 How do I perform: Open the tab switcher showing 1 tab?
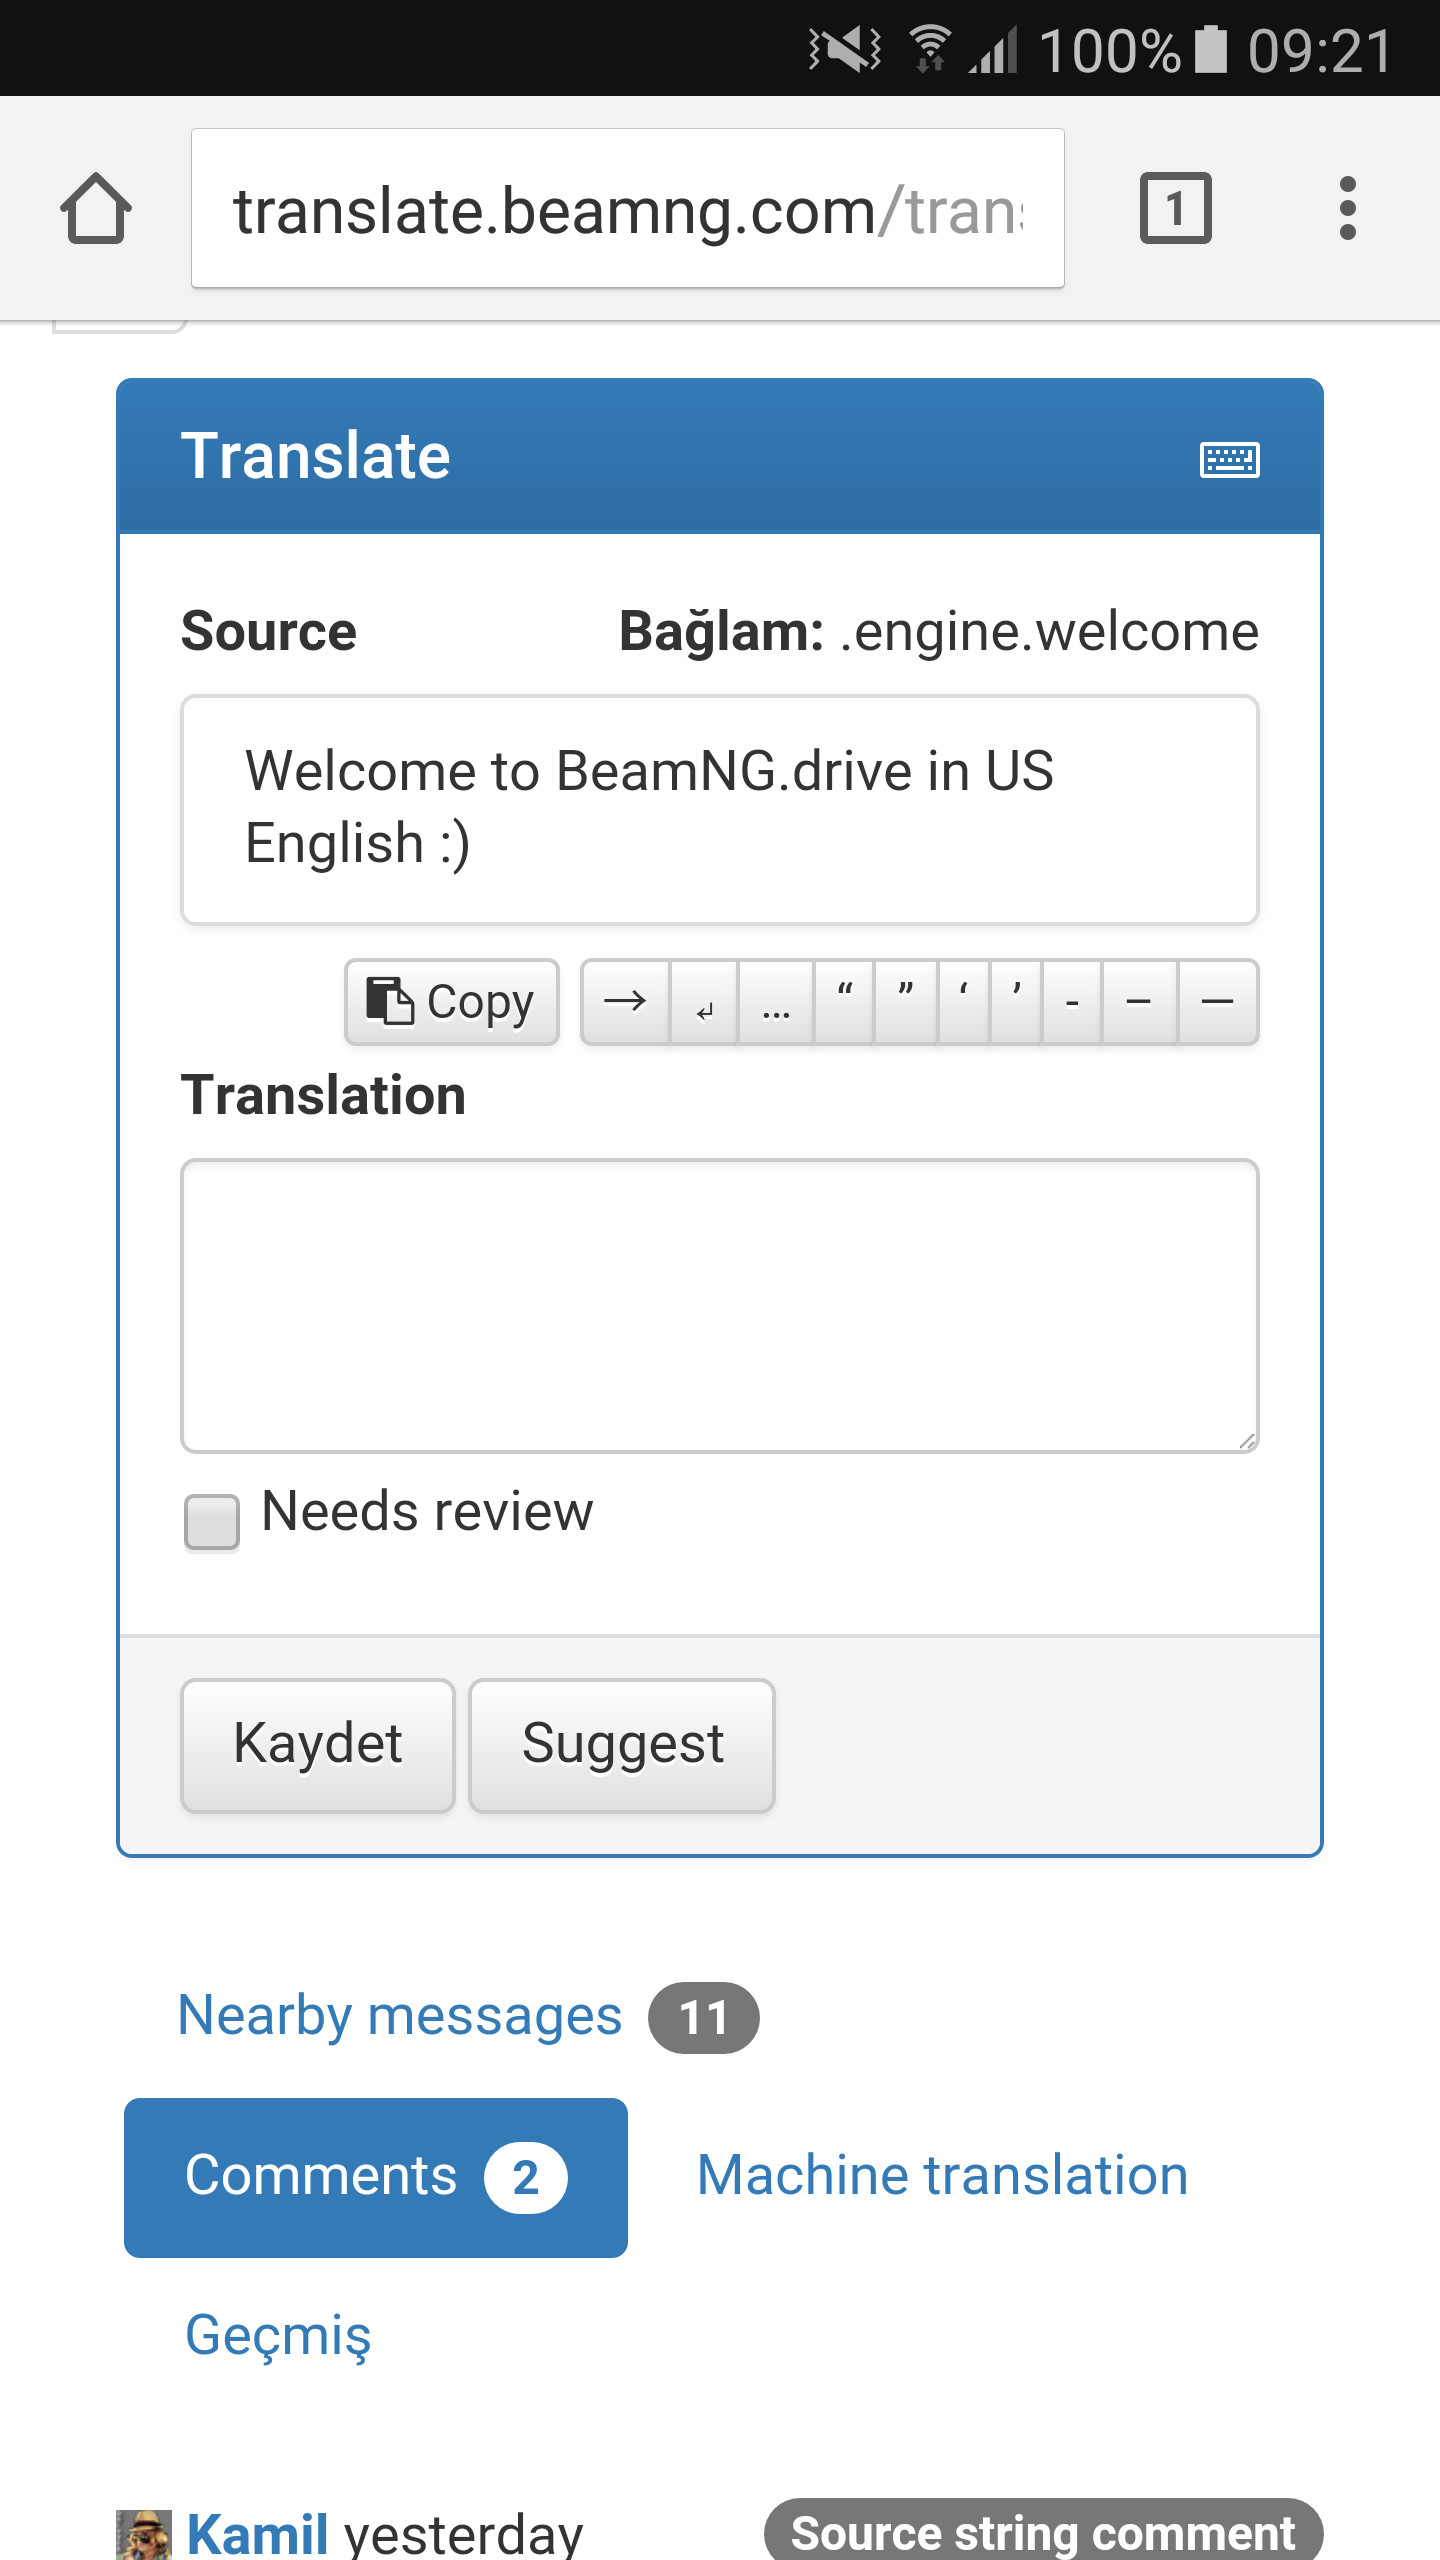(1176, 208)
